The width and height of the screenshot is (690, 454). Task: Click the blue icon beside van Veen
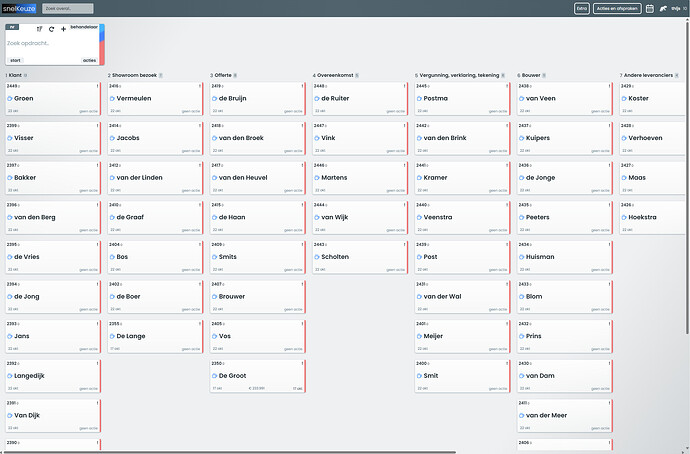click(x=522, y=99)
